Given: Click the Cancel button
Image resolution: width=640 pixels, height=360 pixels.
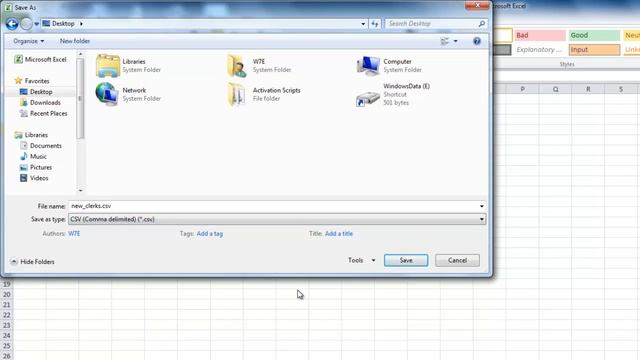Looking at the screenshot, I should pyautogui.click(x=457, y=260).
